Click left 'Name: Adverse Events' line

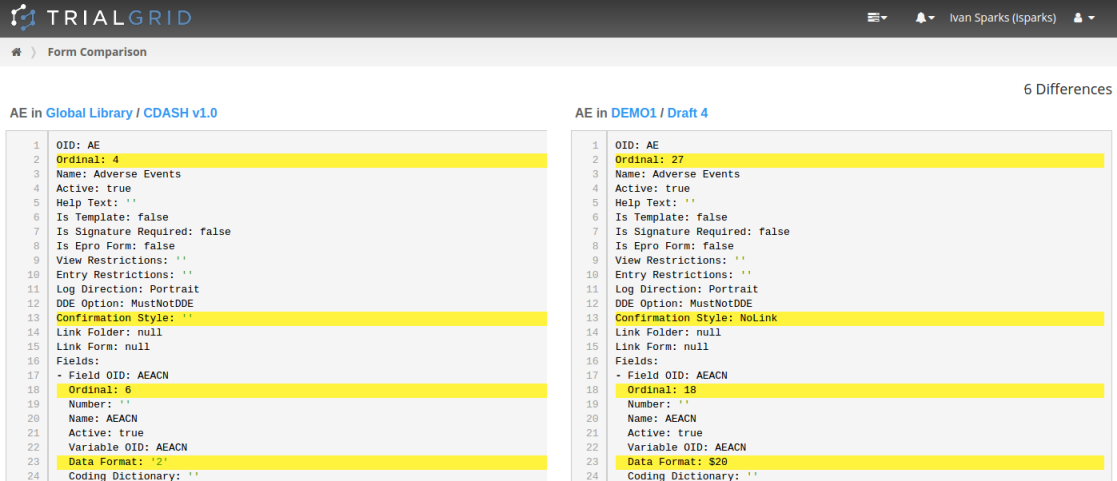tap(118, 174)
